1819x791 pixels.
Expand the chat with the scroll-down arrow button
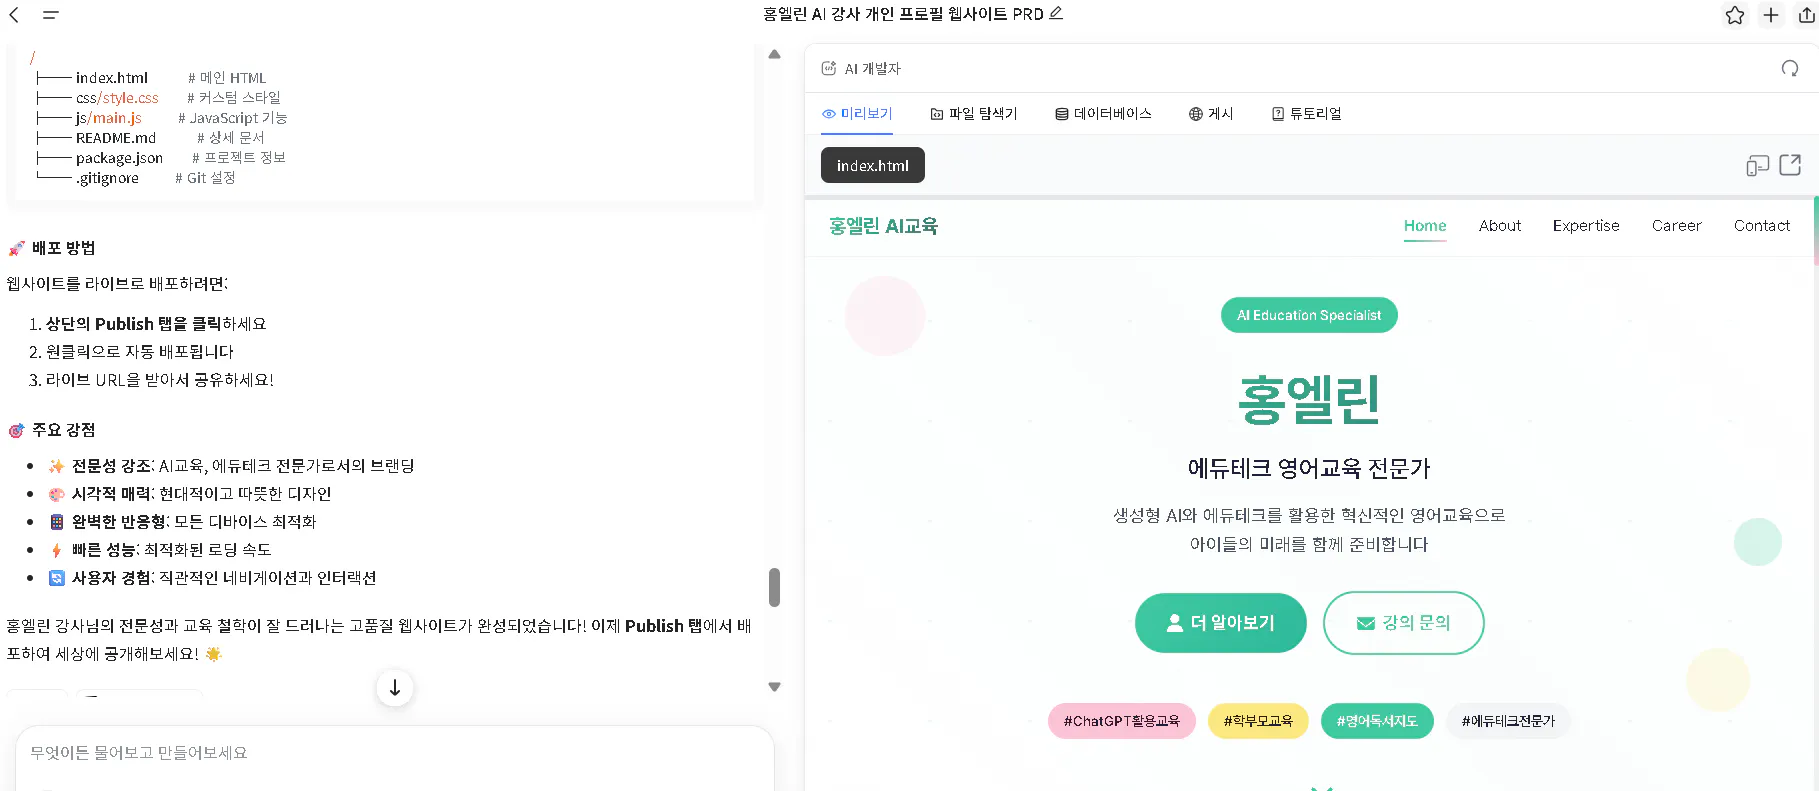[394, 688]
